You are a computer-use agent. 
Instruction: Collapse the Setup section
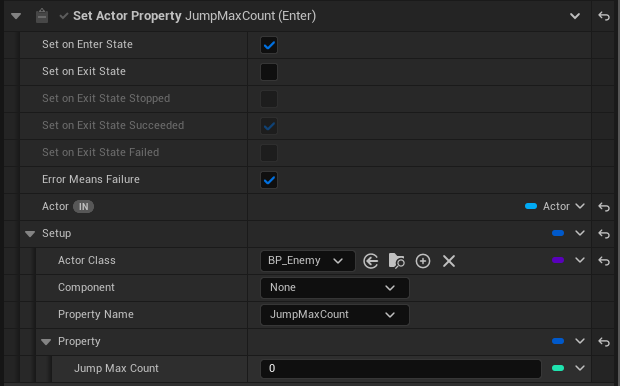pos(30,234)
